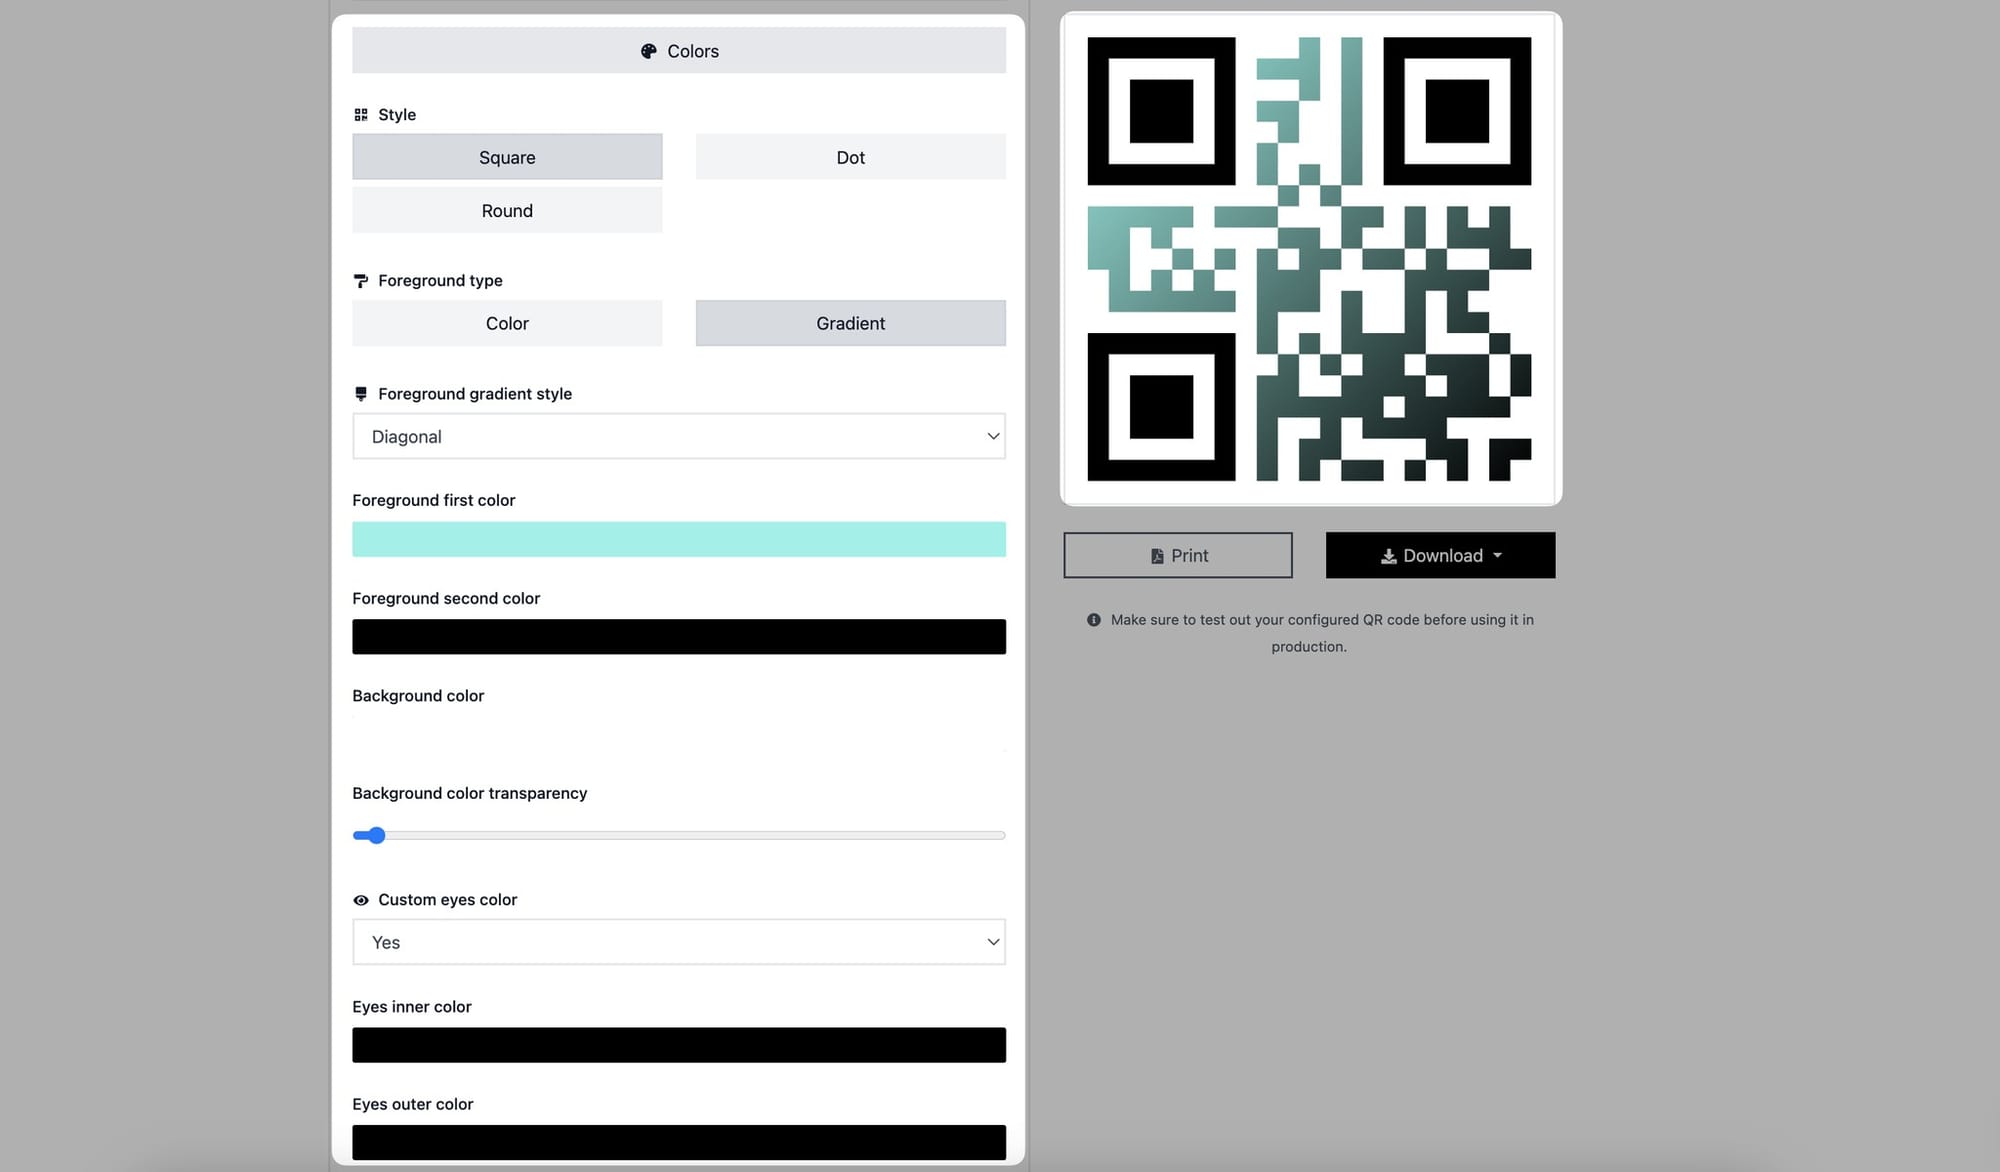The image size is (2000, 1172).
Task: Click the Download button
Action: (1441, 554)
